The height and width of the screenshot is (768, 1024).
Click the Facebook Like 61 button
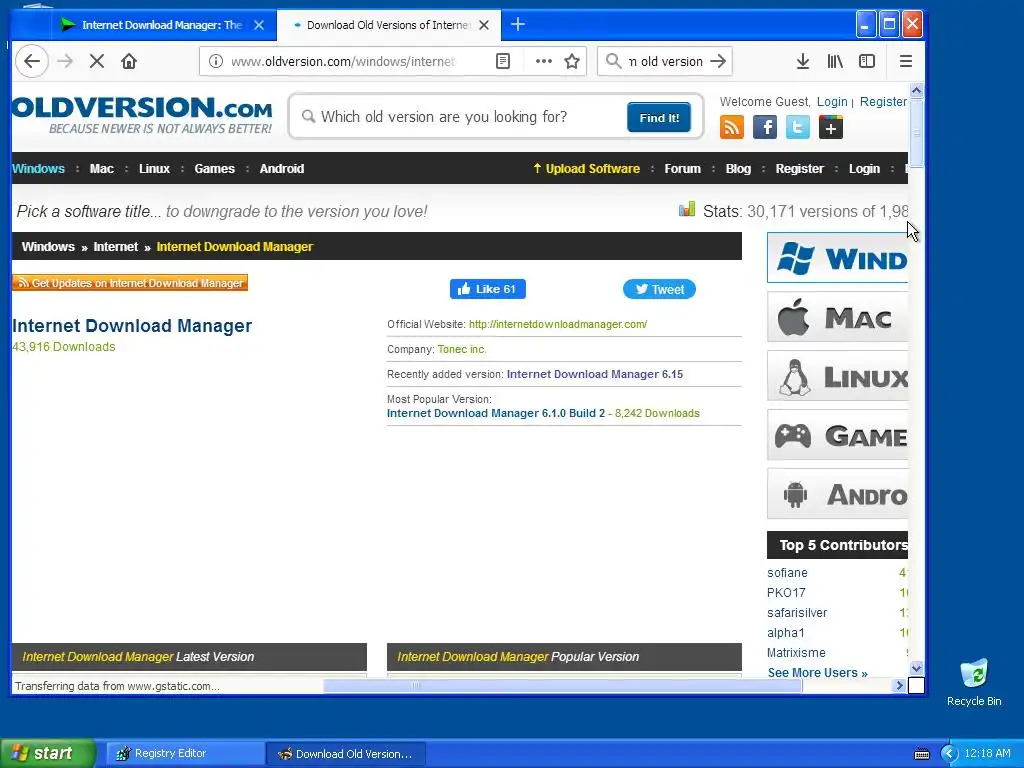(487, 289)
